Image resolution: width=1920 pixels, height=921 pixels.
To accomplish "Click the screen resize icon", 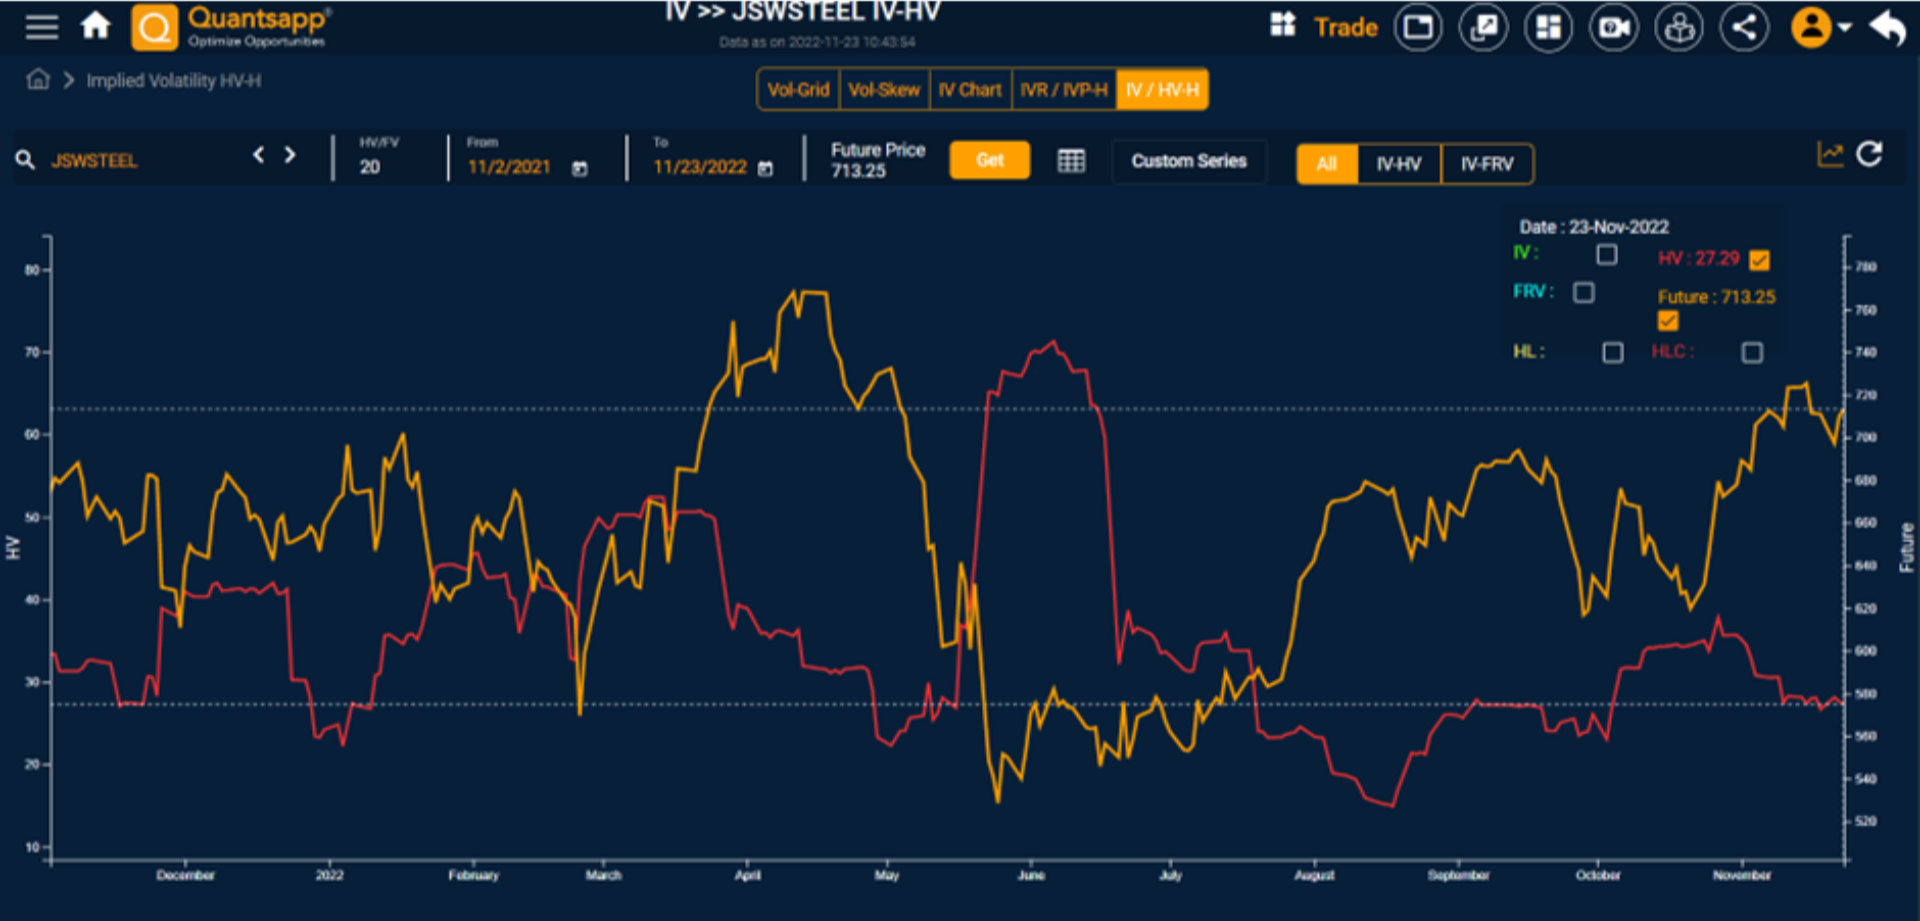I will 1484,27.
